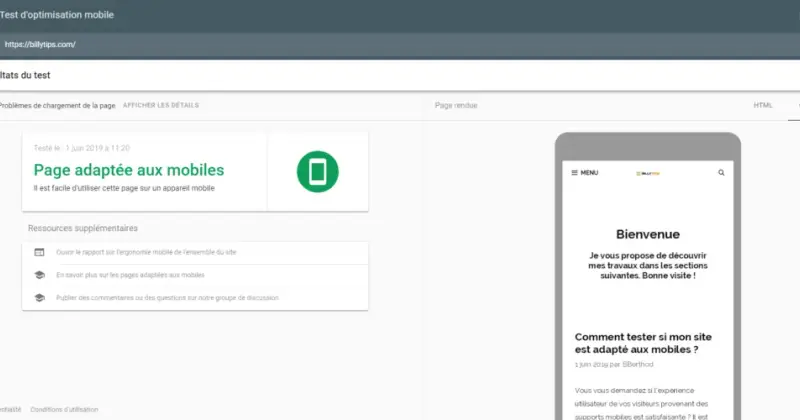The height and width of the screenshot is (420, 800).
Task: Open 'En savoir plus sur les pages adaptées' link
Action: tap(130, 275)
